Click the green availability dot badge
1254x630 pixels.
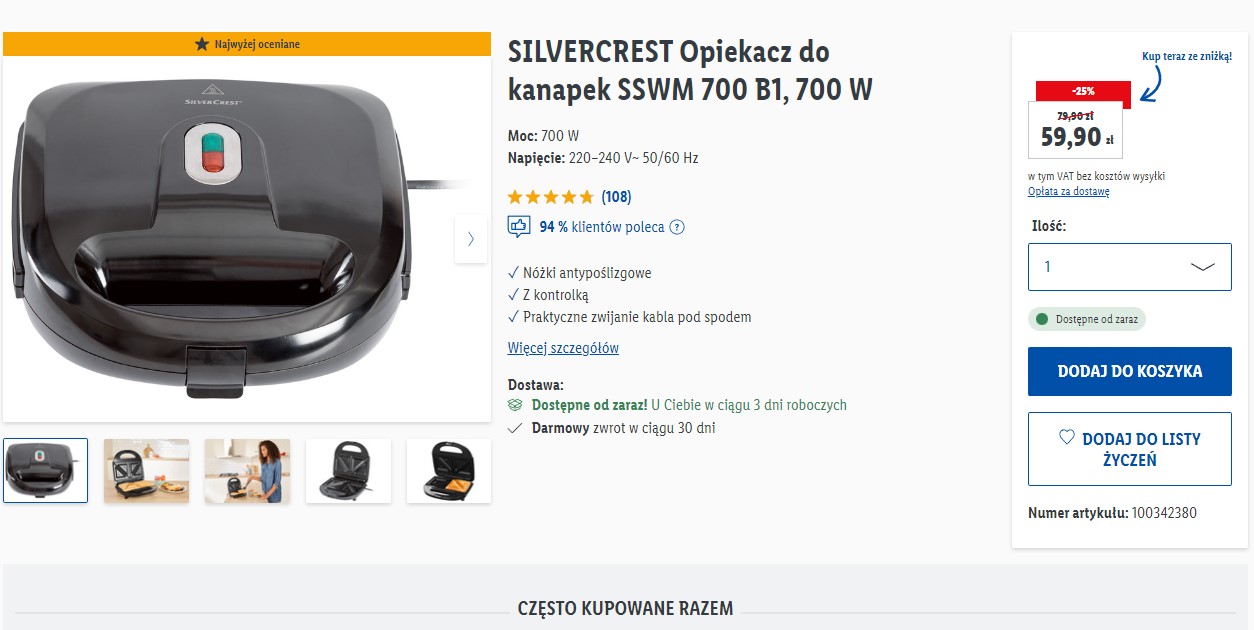point(1087,319)
